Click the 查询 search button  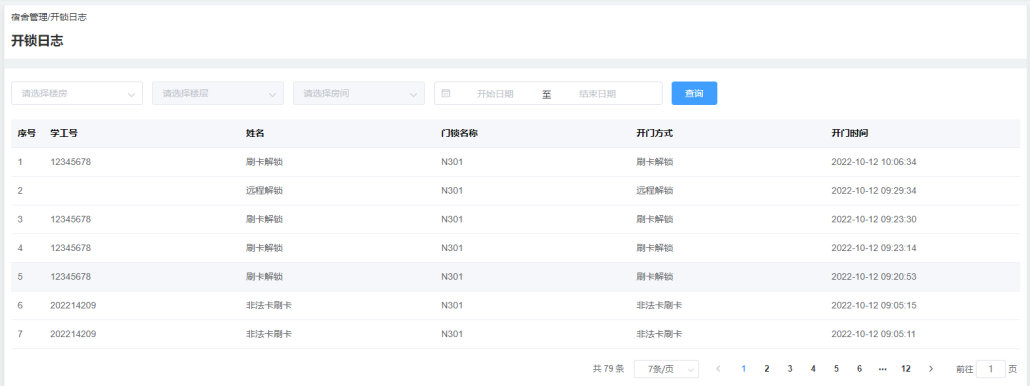tap(694, 93)
